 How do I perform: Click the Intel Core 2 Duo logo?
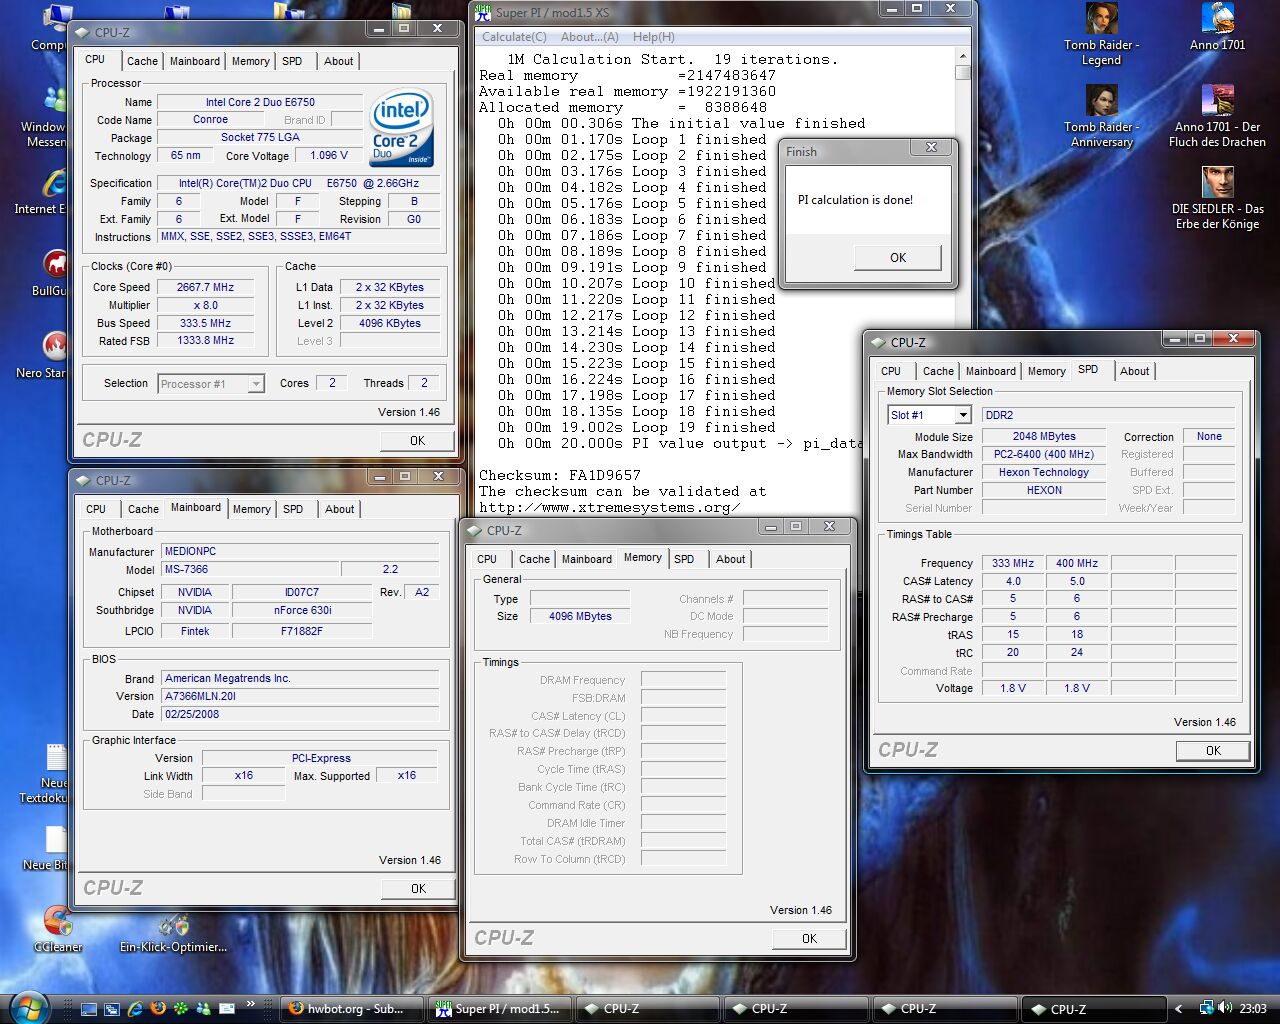(x=402, y=127)
